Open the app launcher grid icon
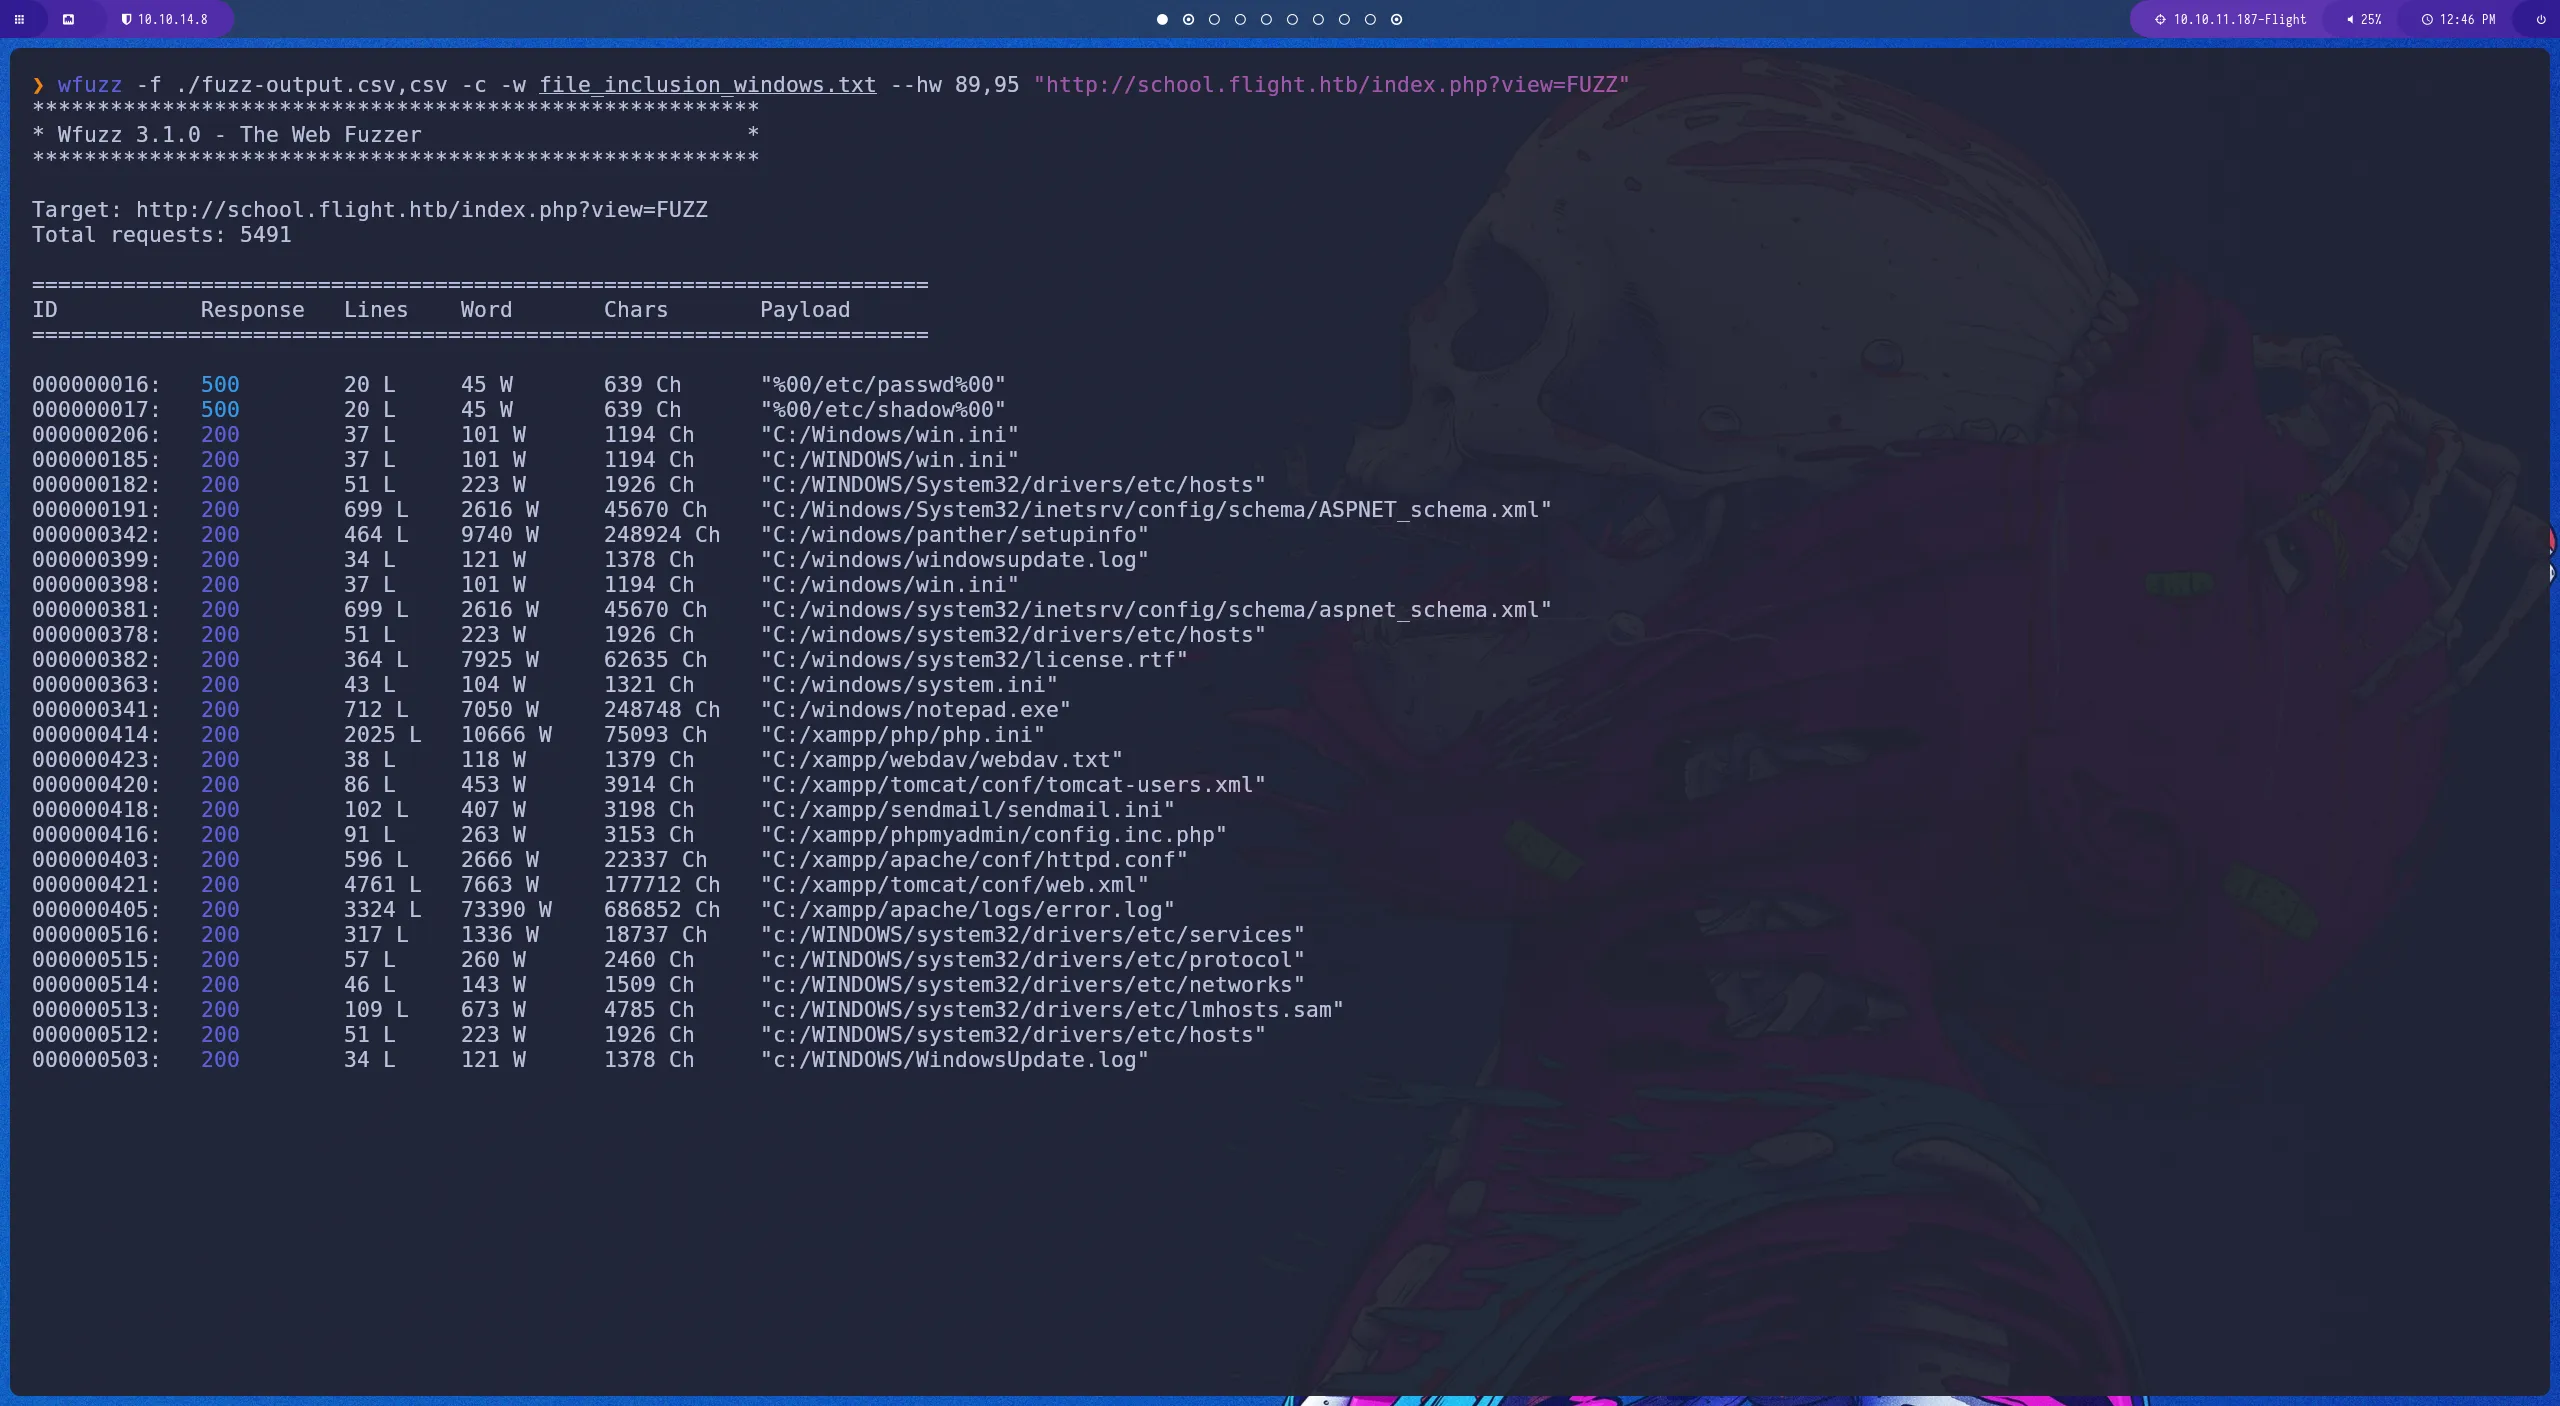 tap(19, 19)
